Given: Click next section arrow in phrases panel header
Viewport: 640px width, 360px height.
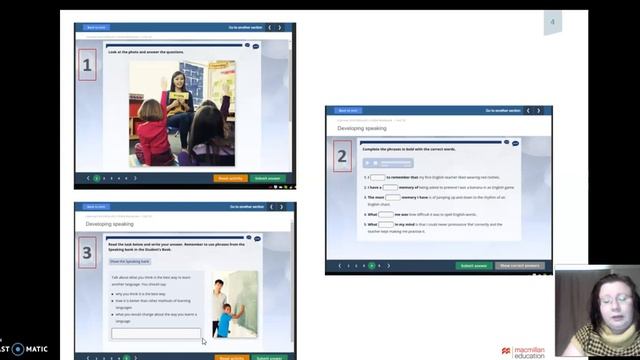Looking at the screenshot, I should point(539,111).
